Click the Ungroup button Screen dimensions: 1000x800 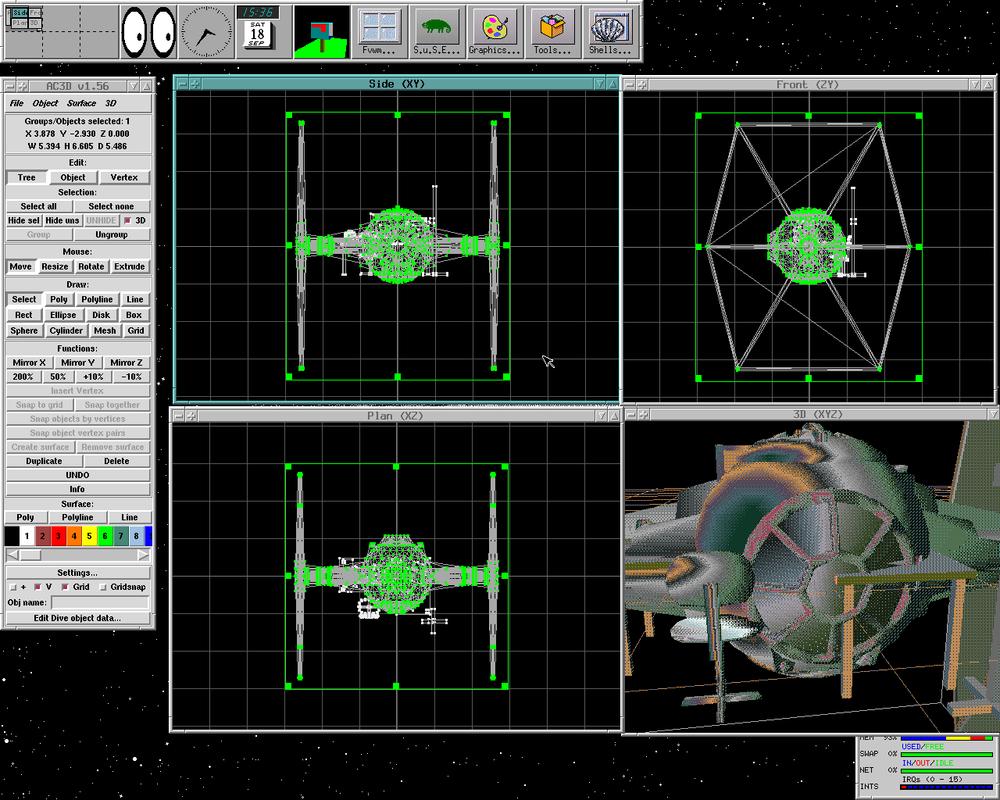tap(111, 234)
